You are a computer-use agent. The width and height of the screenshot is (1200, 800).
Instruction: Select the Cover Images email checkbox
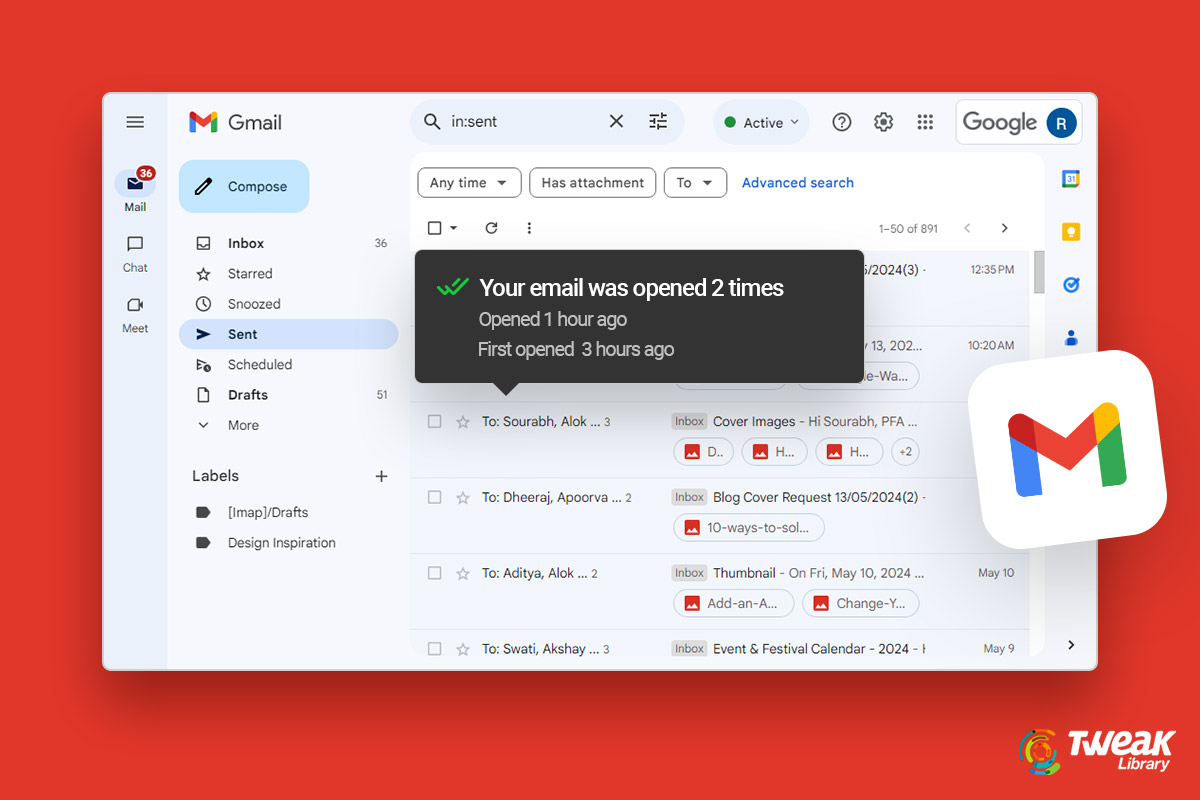(435, 422)
